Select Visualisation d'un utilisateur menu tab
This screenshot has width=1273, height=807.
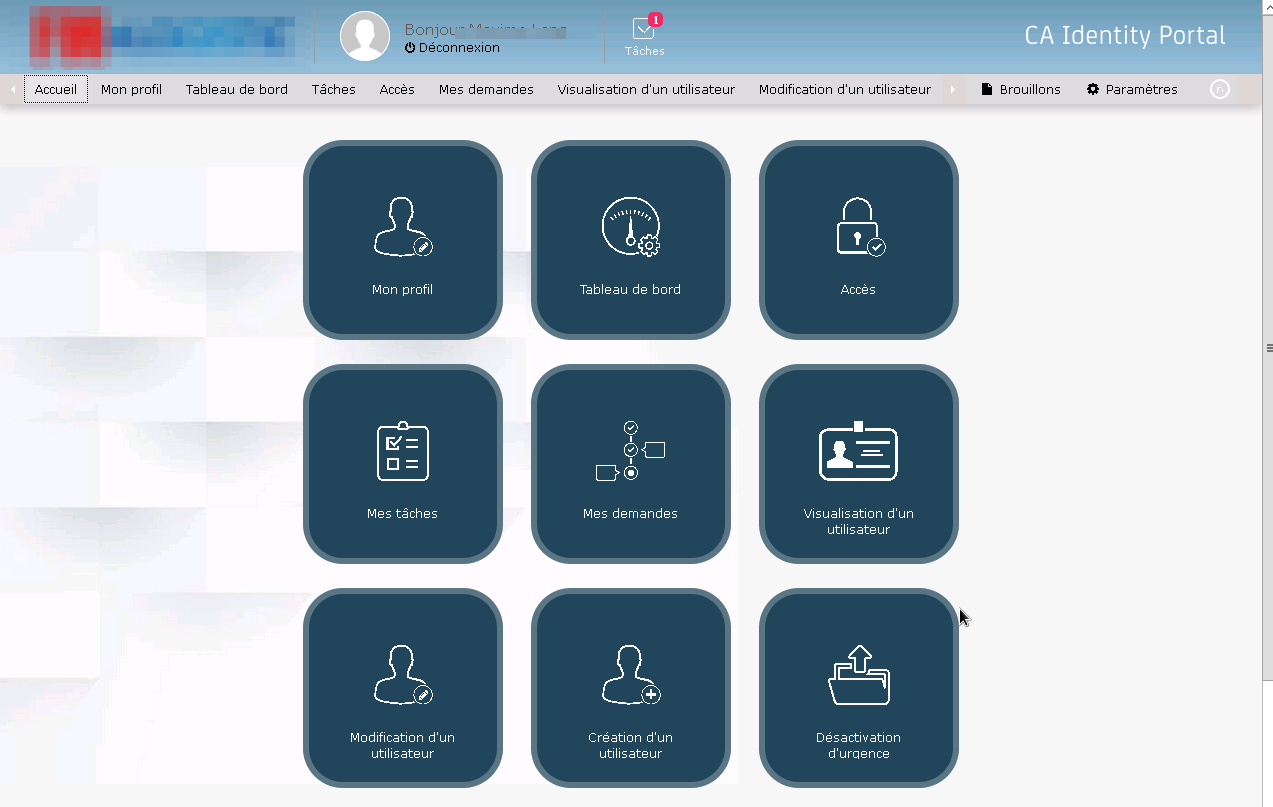pyautogui.click(x=646, y=89)
